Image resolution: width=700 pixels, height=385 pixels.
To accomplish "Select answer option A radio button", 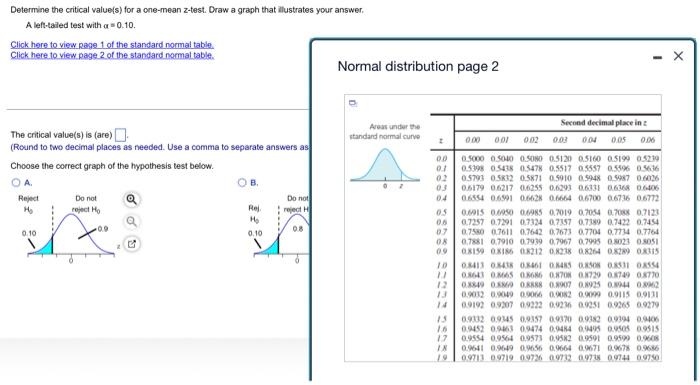I will click(x=16, y=182).
